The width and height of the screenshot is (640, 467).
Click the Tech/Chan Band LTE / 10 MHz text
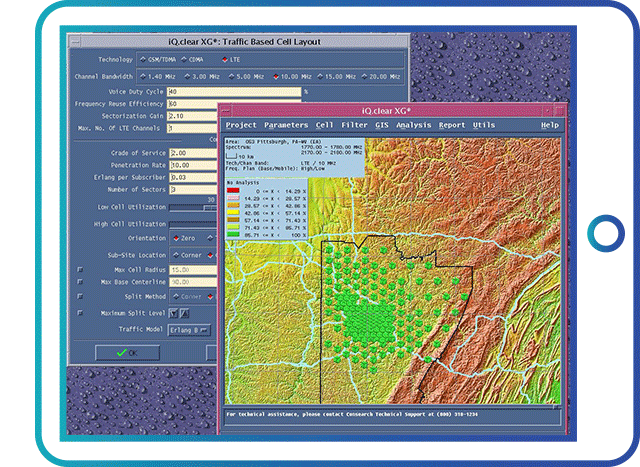pyautogui.click(x=281, y=163)
